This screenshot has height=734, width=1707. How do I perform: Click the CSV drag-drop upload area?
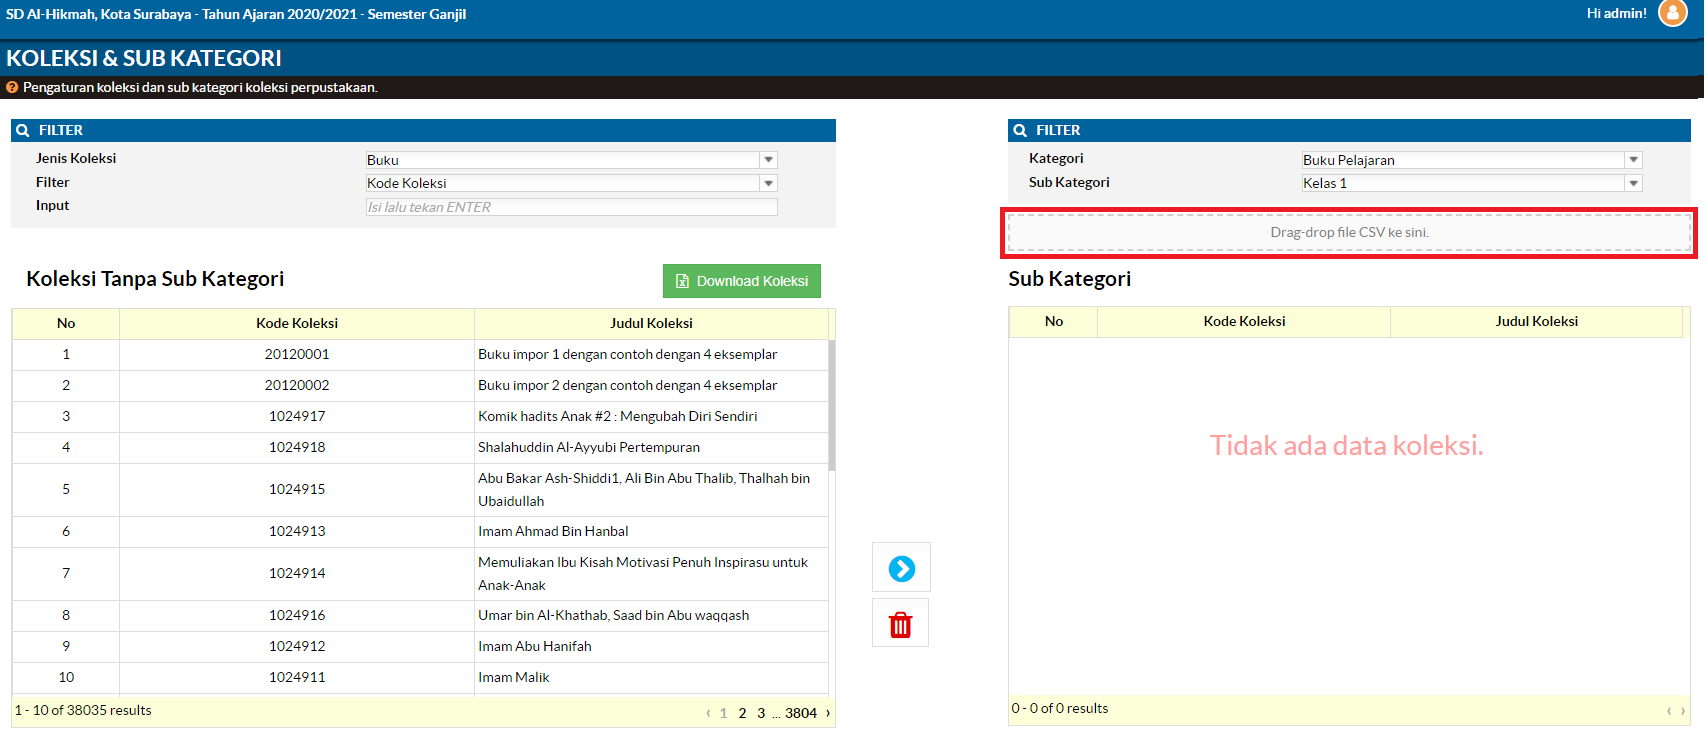click(x=1349, y=232)
